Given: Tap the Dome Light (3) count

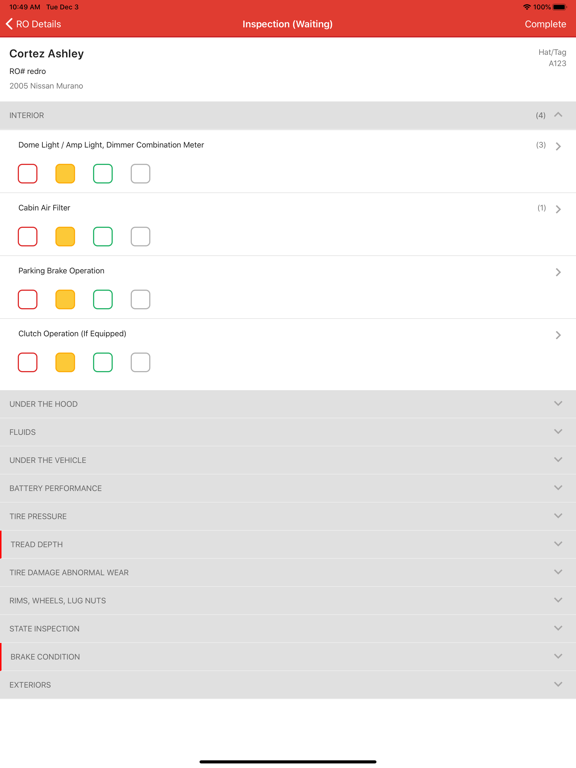Looking at the screenshot, I should (x=541, y=145).
